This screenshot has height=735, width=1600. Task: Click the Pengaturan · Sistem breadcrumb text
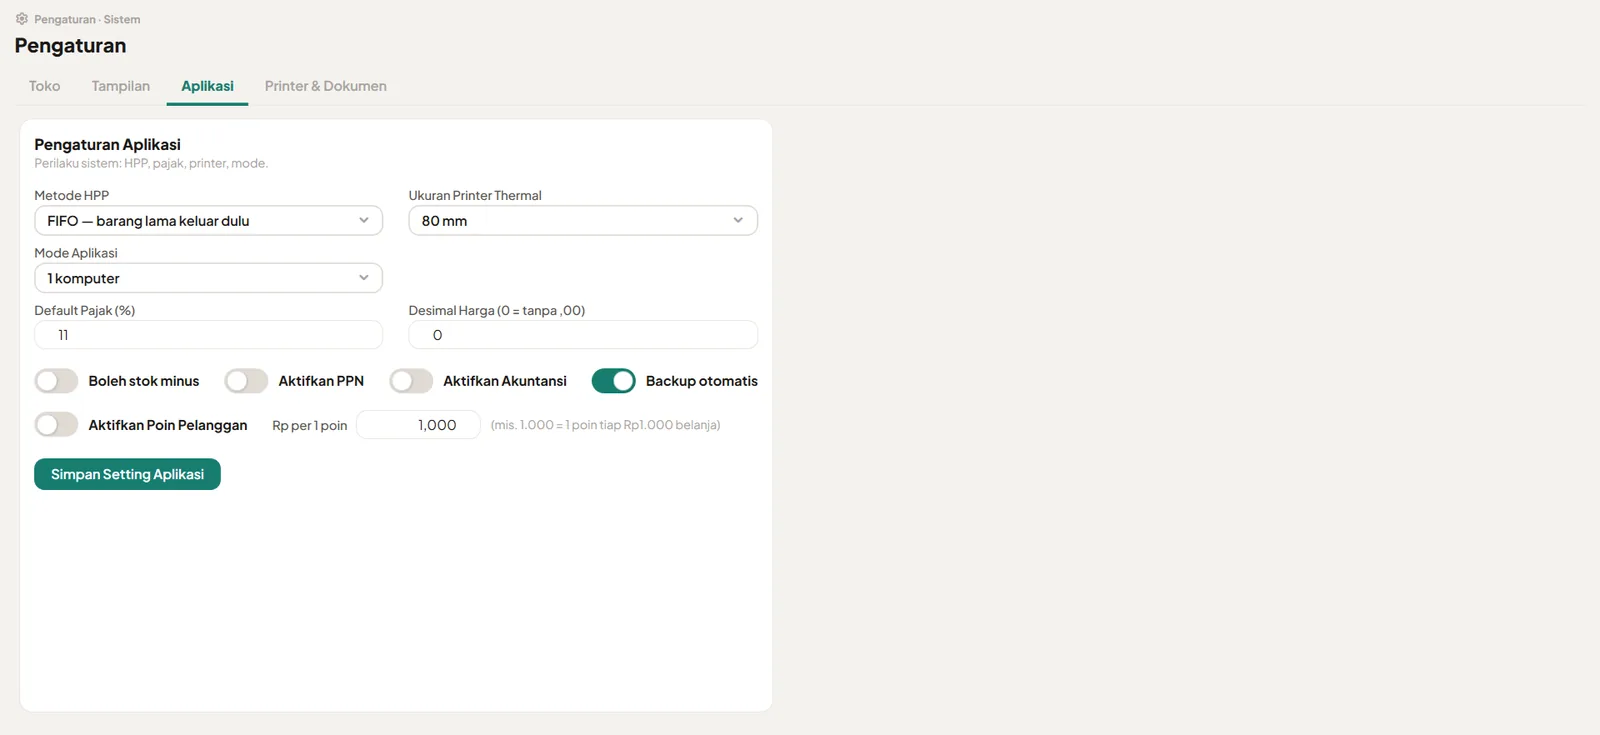tap(87, 19)
